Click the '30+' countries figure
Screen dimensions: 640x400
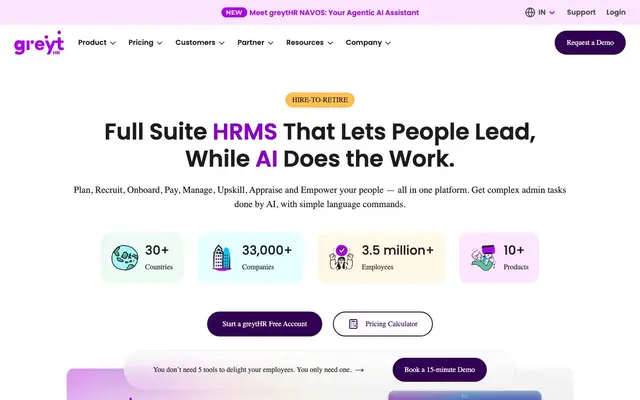pos(157,250)
